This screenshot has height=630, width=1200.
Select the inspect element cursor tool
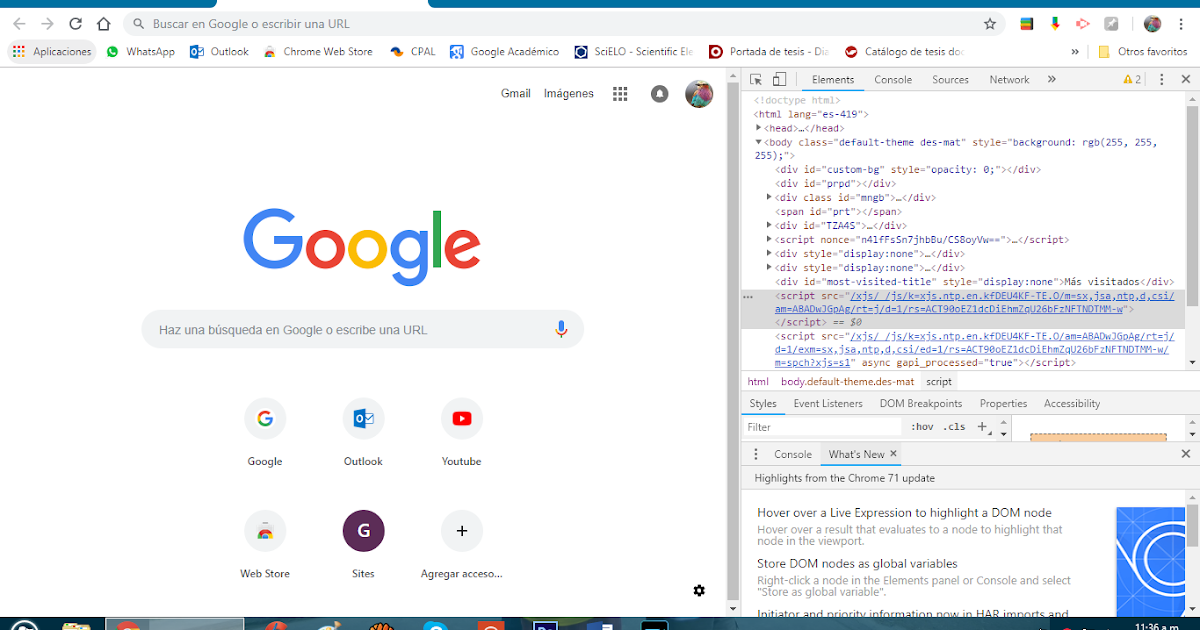click(757, 79)
